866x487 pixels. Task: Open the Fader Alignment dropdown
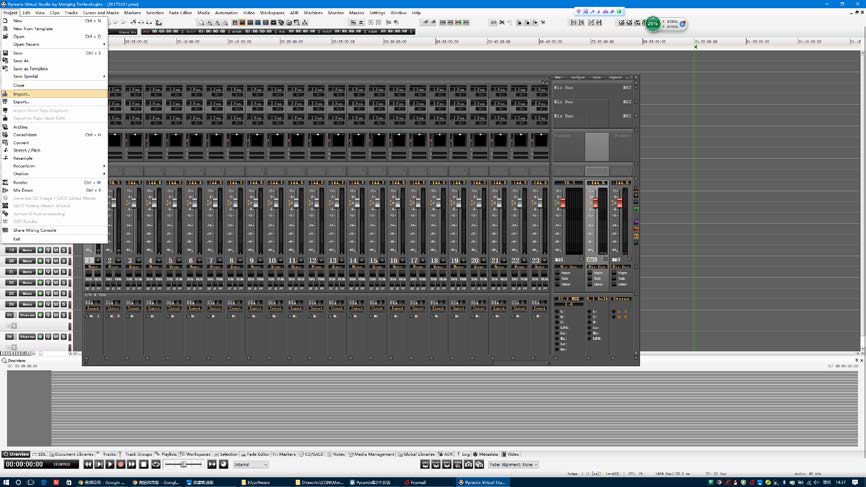click(513, 465)
